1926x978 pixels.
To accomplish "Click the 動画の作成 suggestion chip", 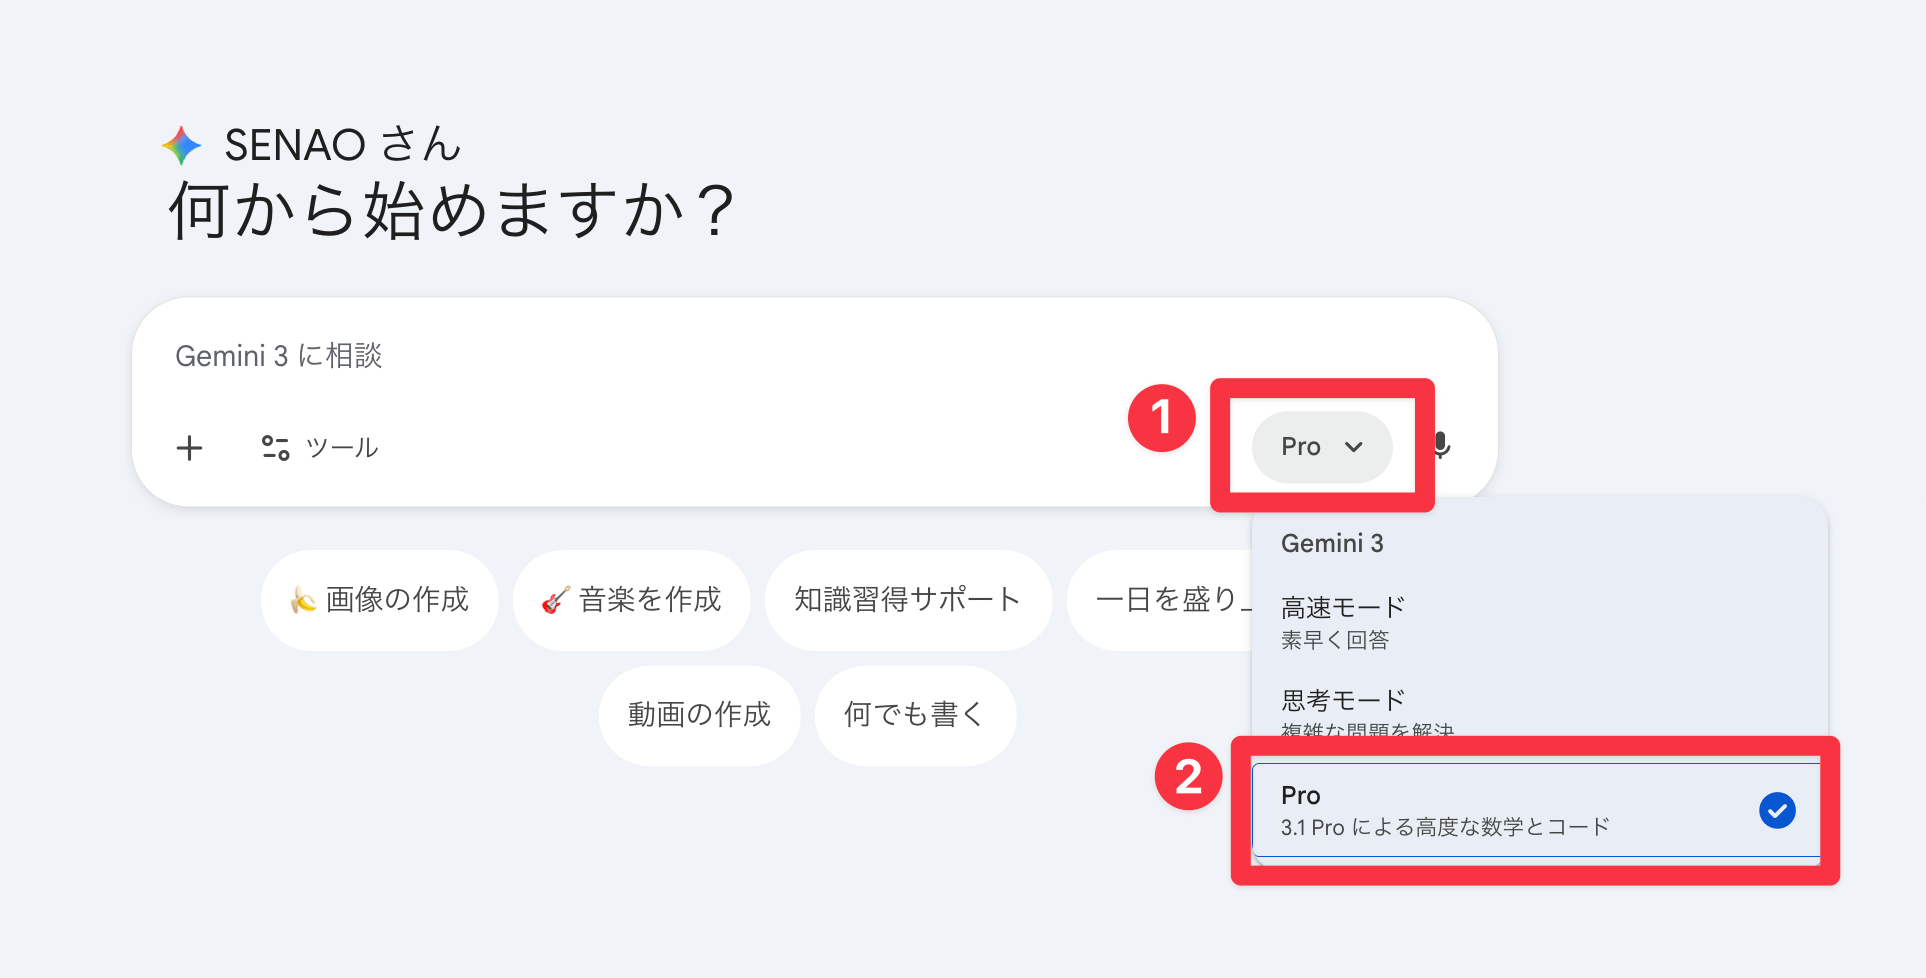I will [x=699, y=715].
